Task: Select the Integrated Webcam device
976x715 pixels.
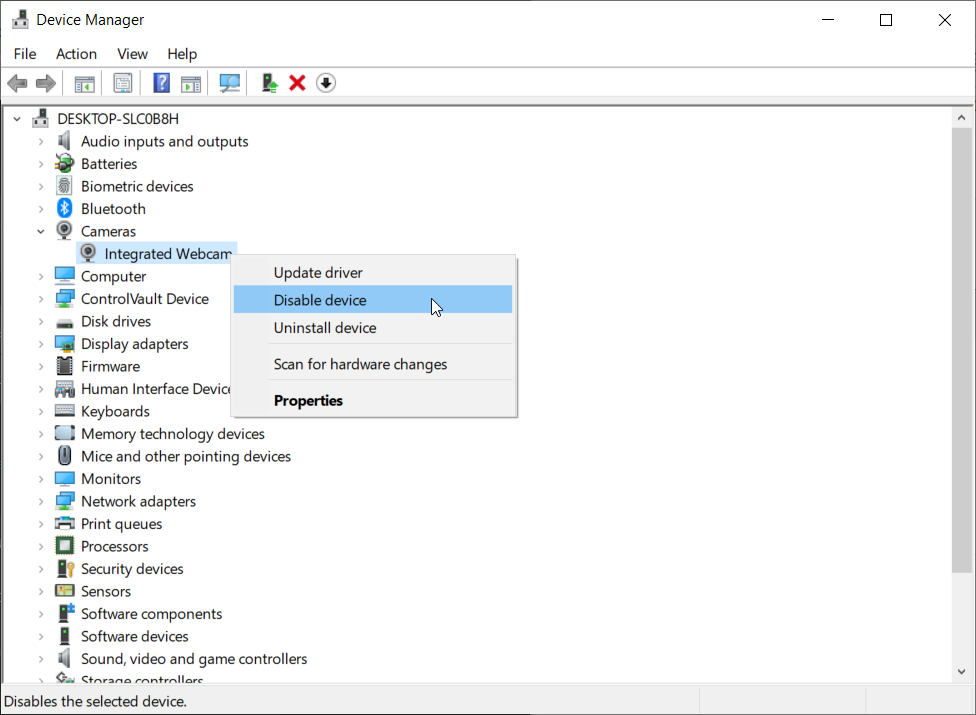Action: click(x=166, y=253)
